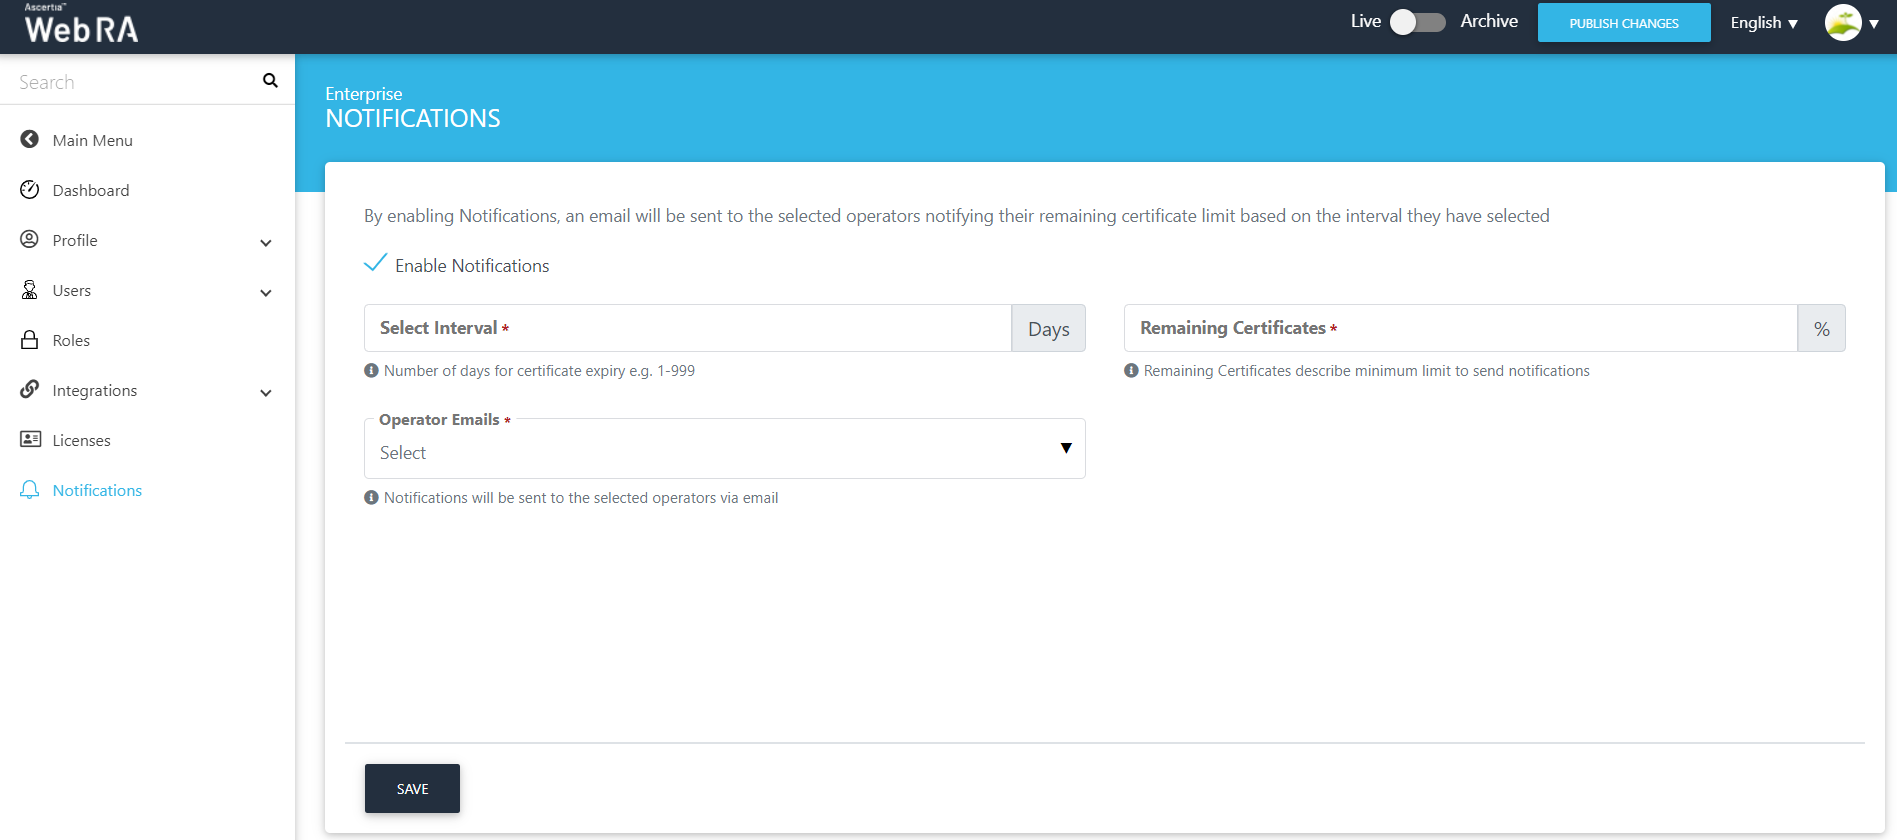This screenshot has width=1897, height=840.
Task: Click the Search input field
Action: pyautogui.click(x=135, y=81)
